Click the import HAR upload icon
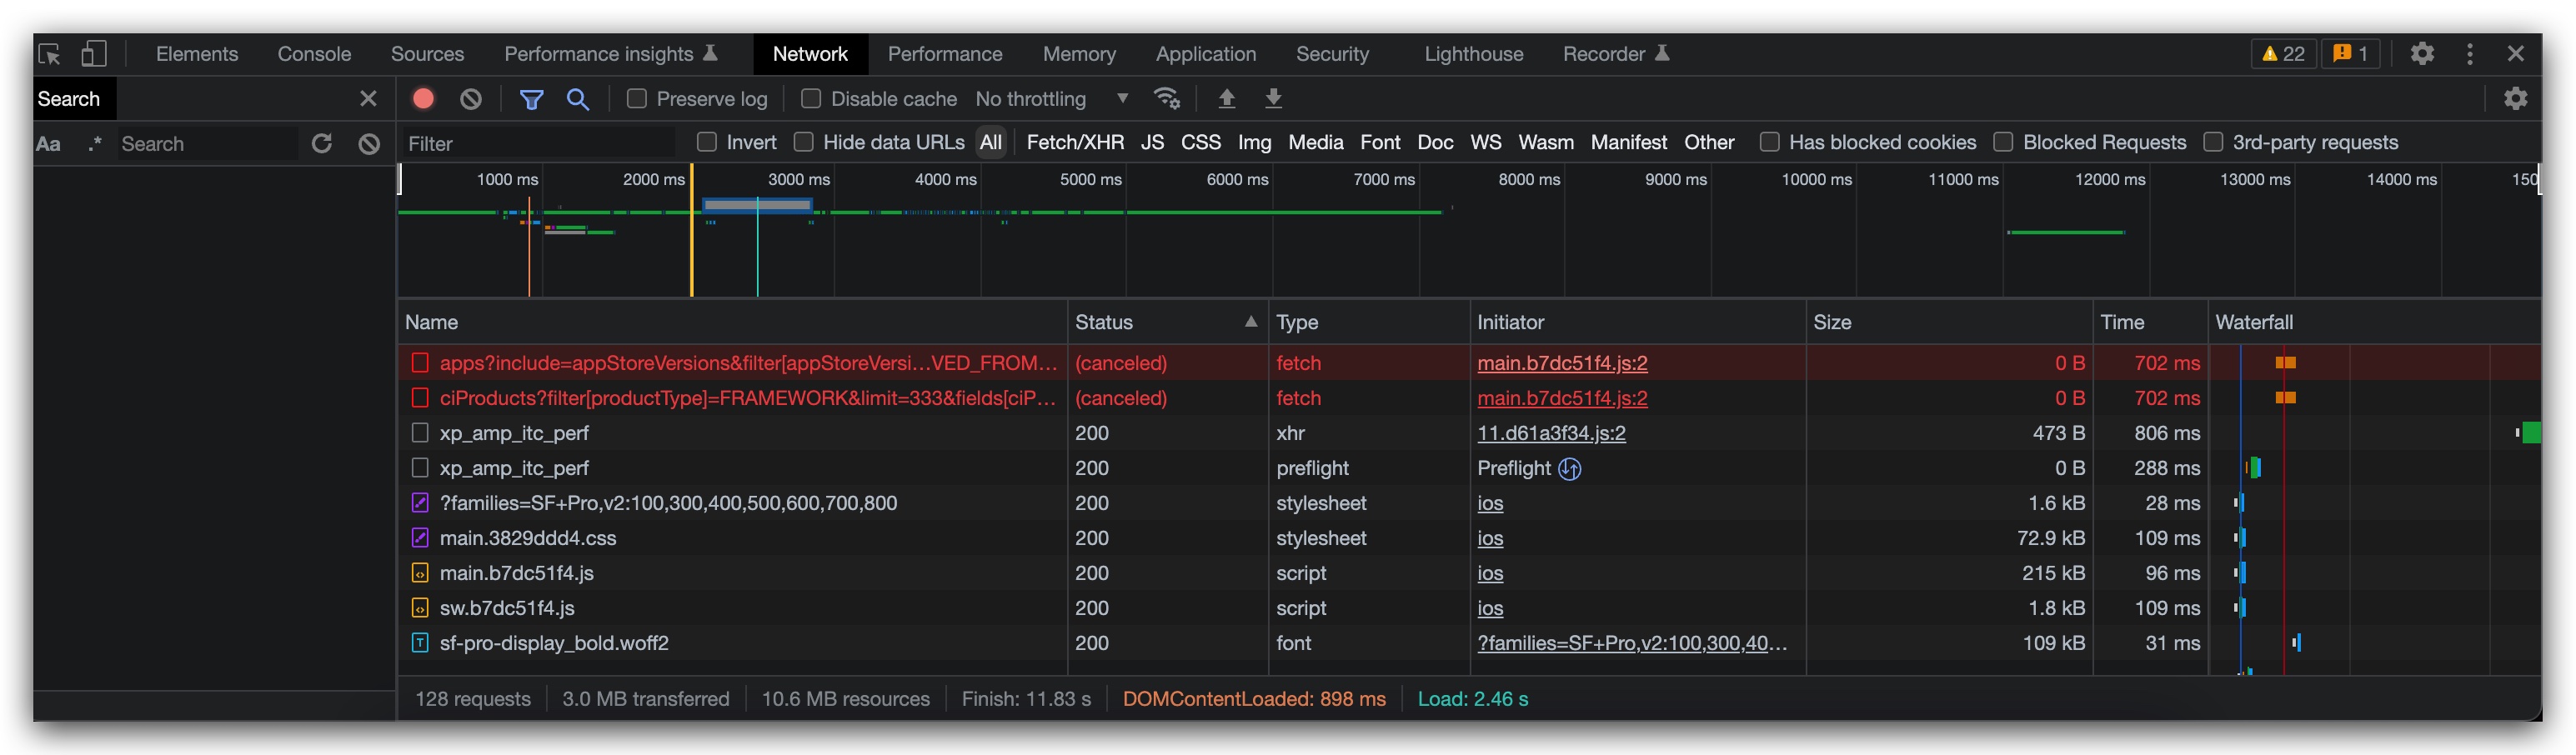 point(1226,98)
